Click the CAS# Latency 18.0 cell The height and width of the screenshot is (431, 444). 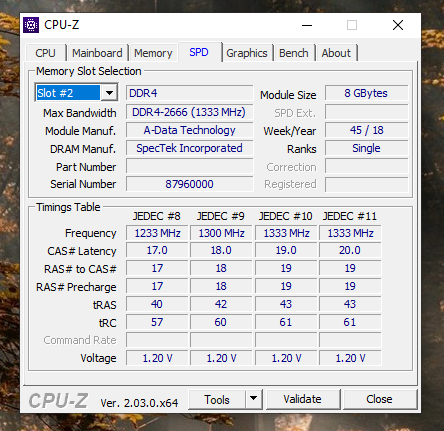click(221, 250)
